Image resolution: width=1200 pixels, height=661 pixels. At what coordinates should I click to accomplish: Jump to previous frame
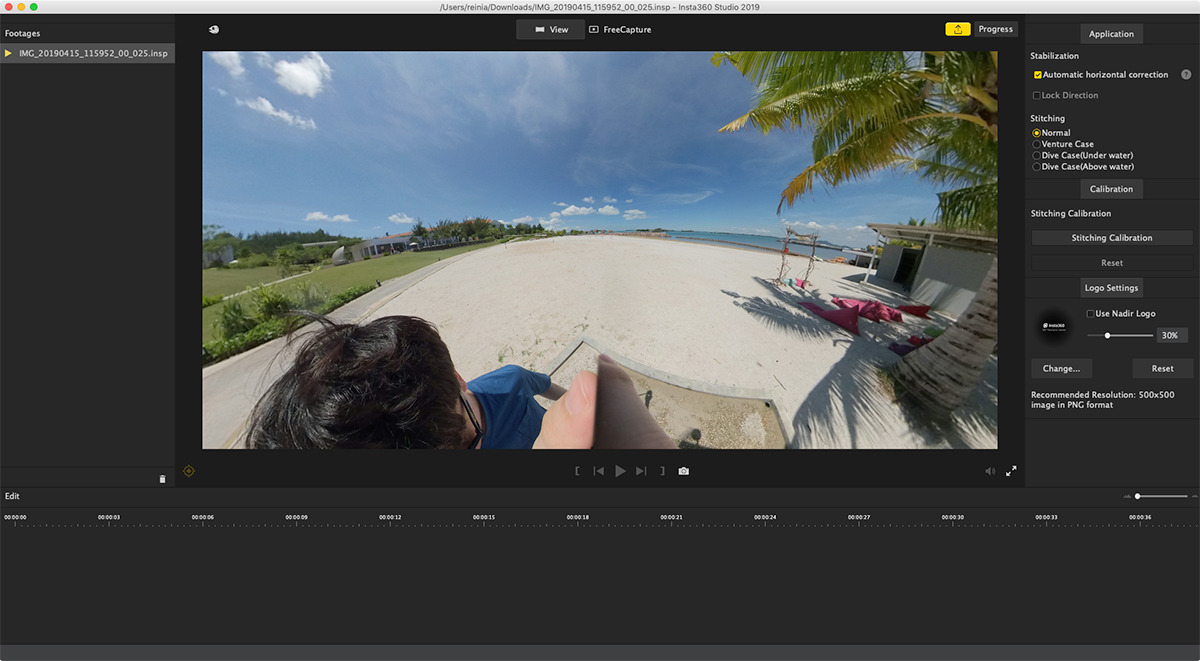click(x=598, y=471)
